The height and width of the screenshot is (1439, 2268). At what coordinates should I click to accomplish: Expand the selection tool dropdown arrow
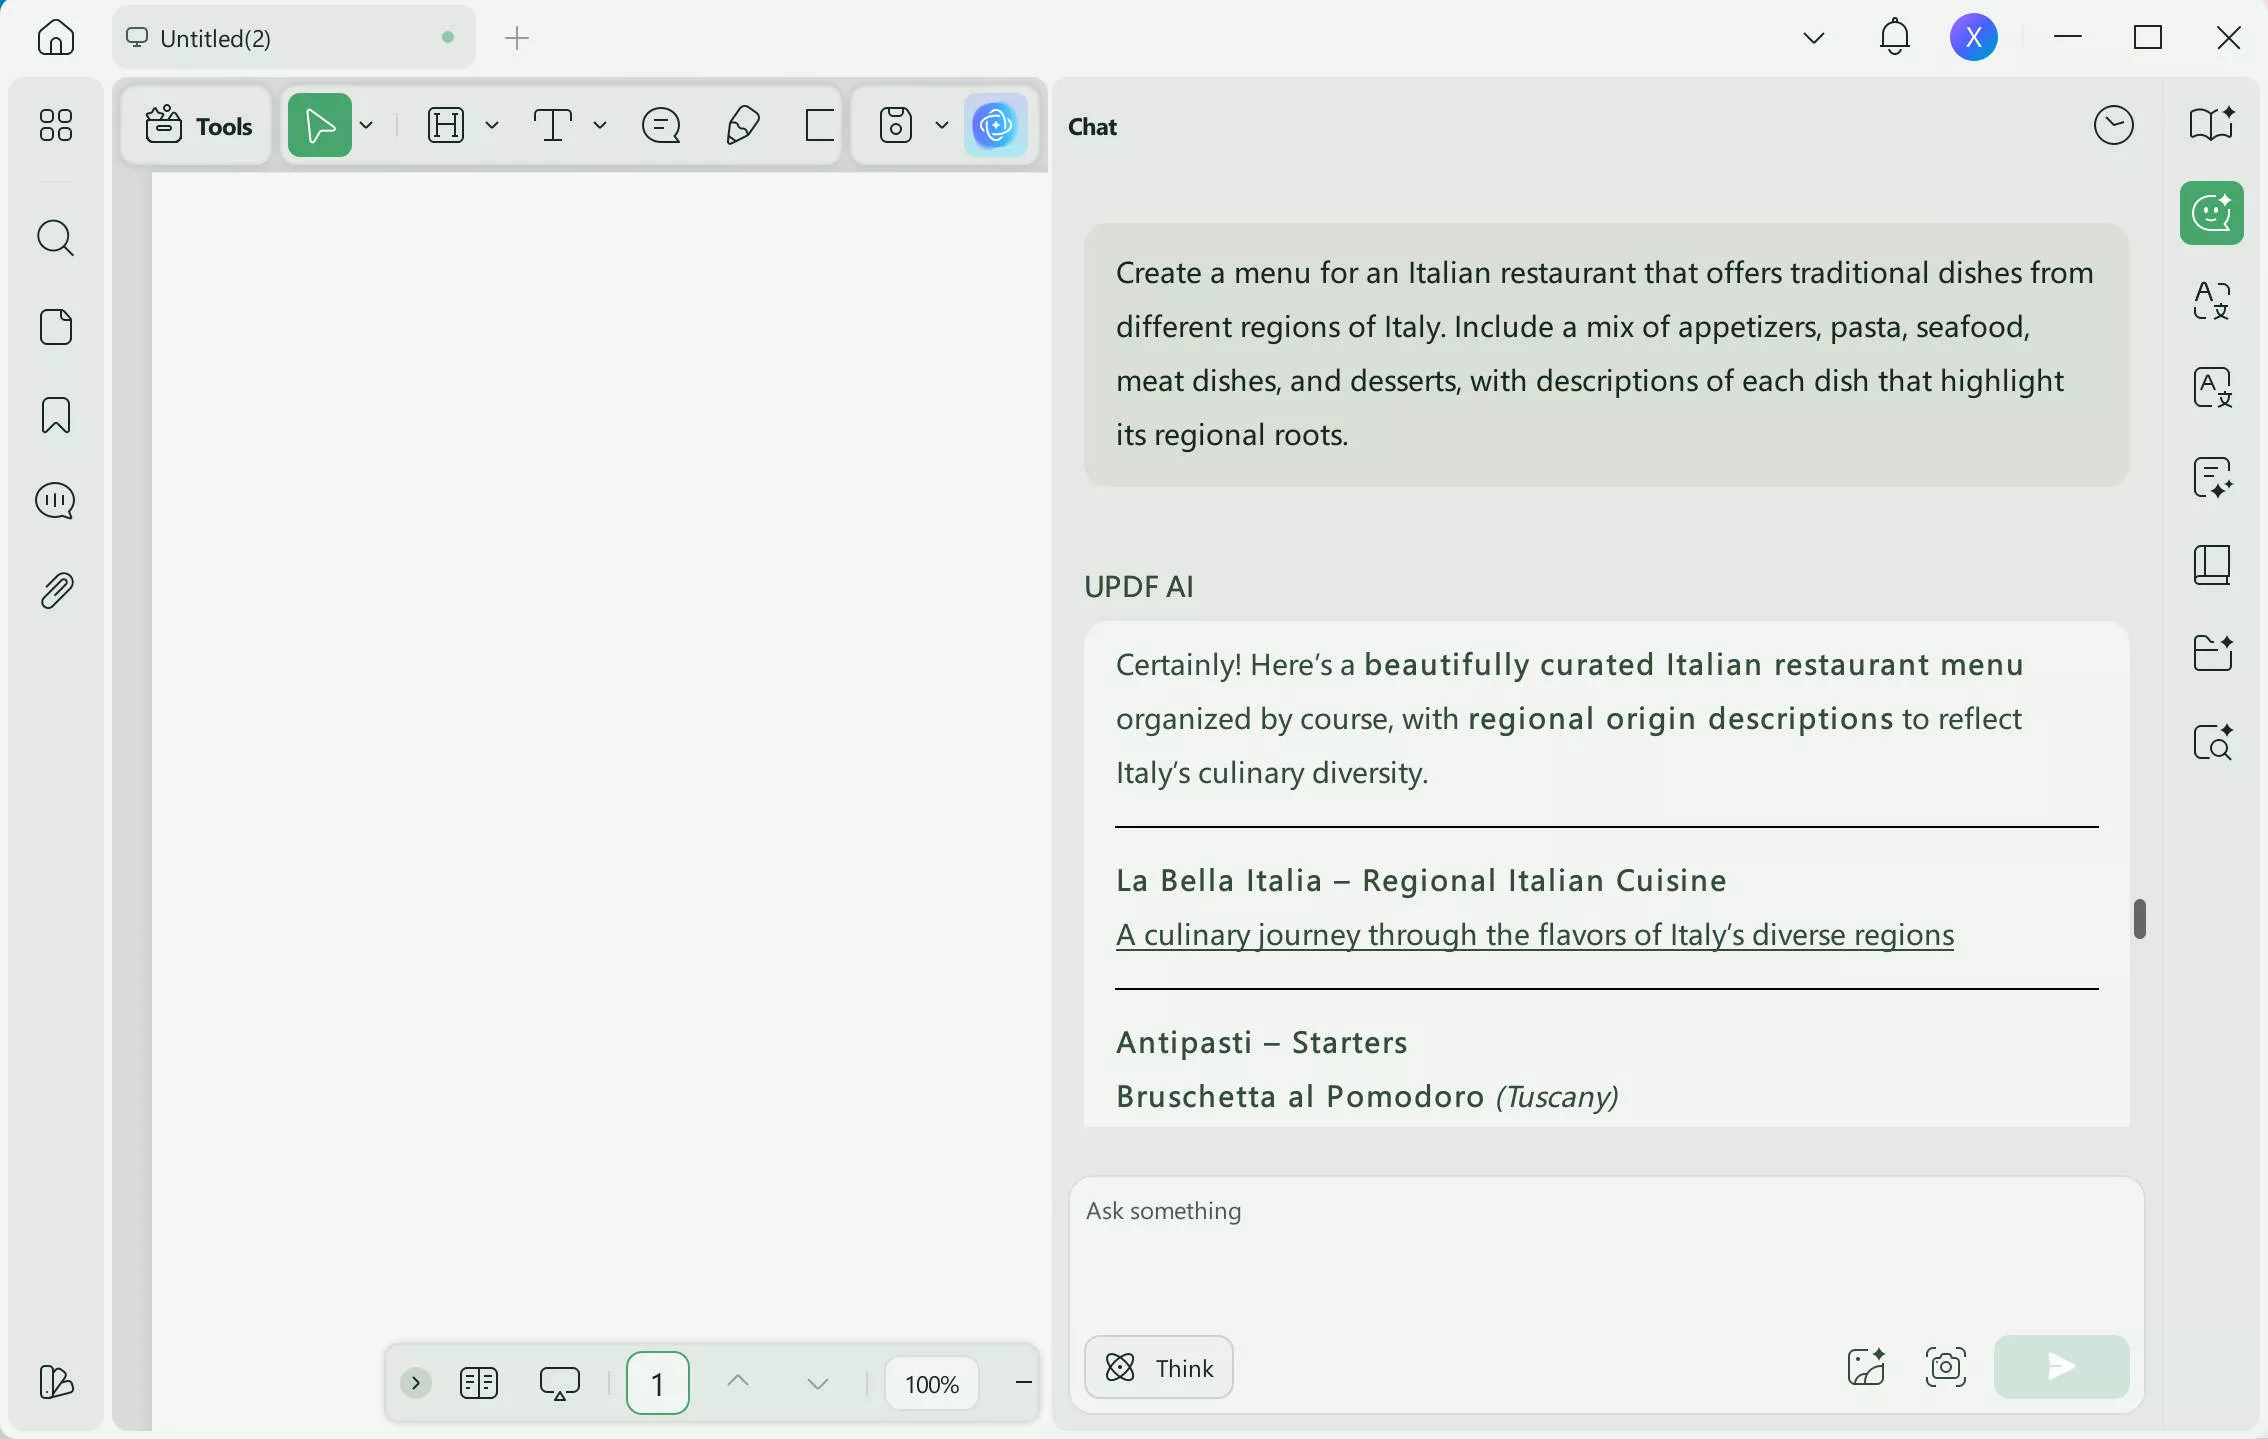[366, 125]
